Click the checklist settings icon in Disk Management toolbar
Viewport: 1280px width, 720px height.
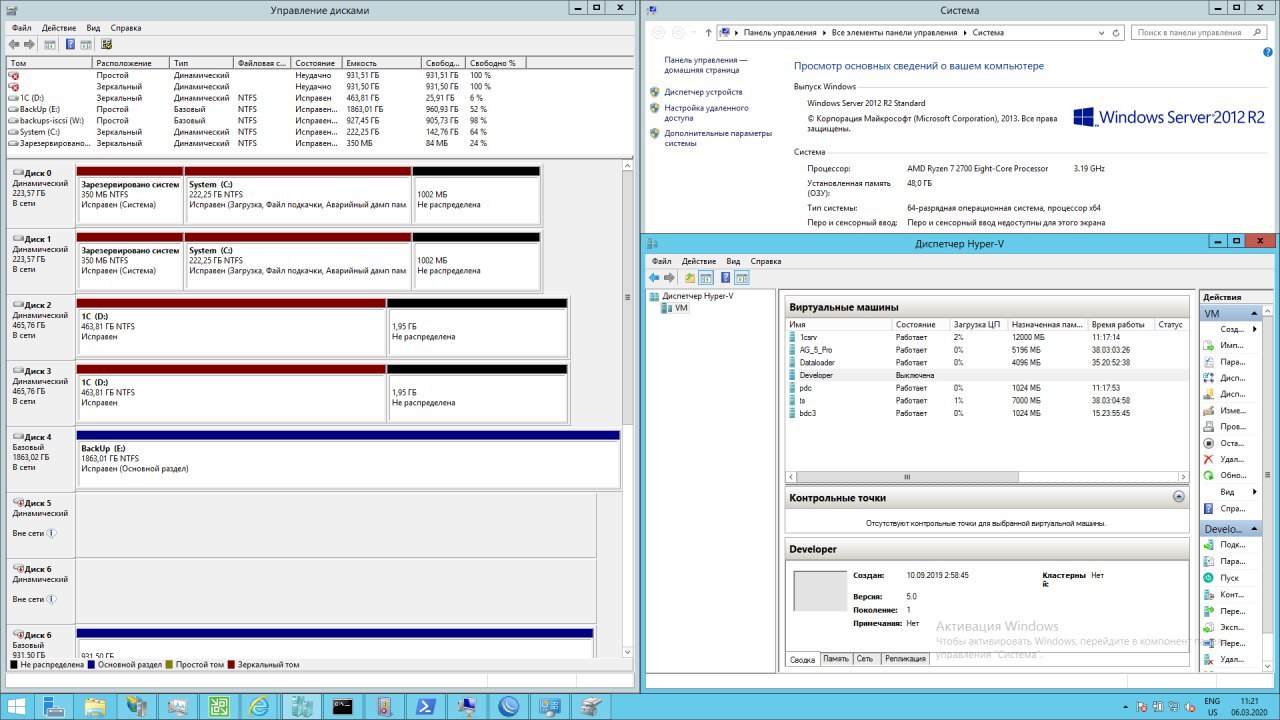coord(106,44)
